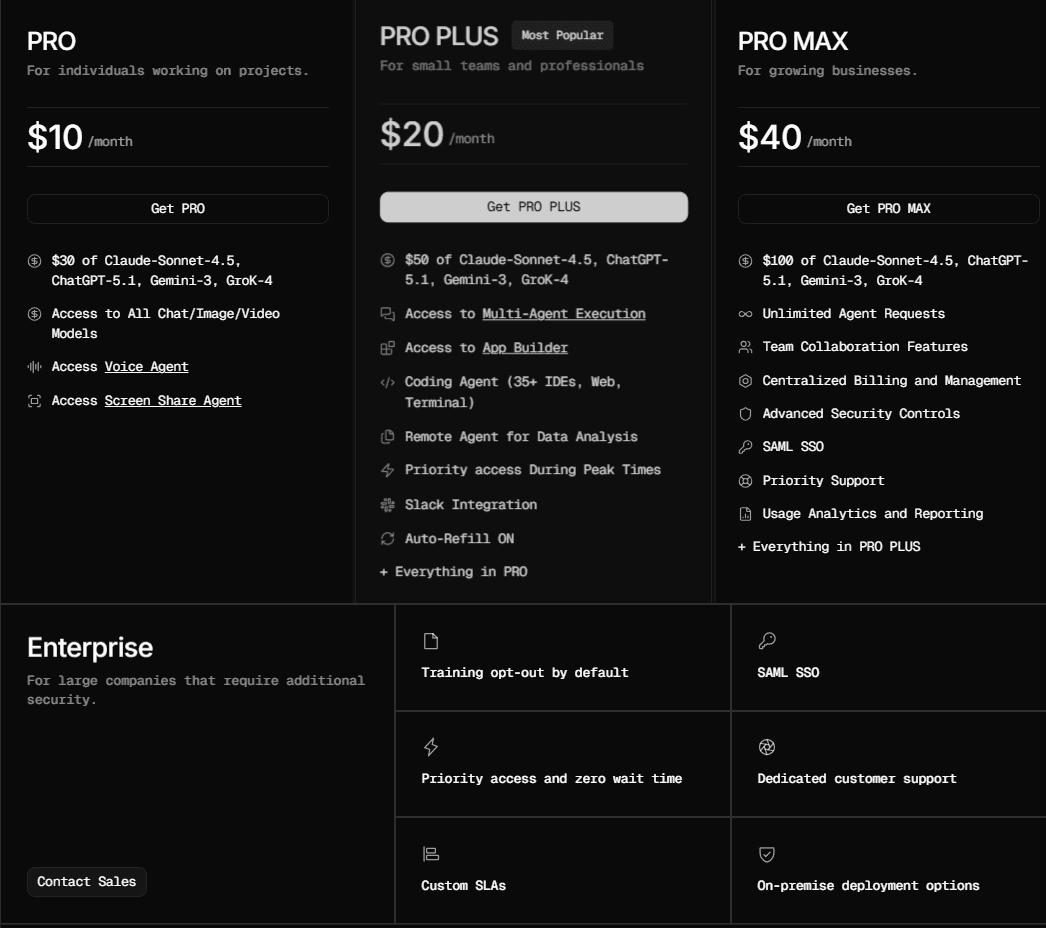Click the Screen Share Agent icon
Image resolution: width=1046 pixels, height=928 pixels.
pos(32,400)
